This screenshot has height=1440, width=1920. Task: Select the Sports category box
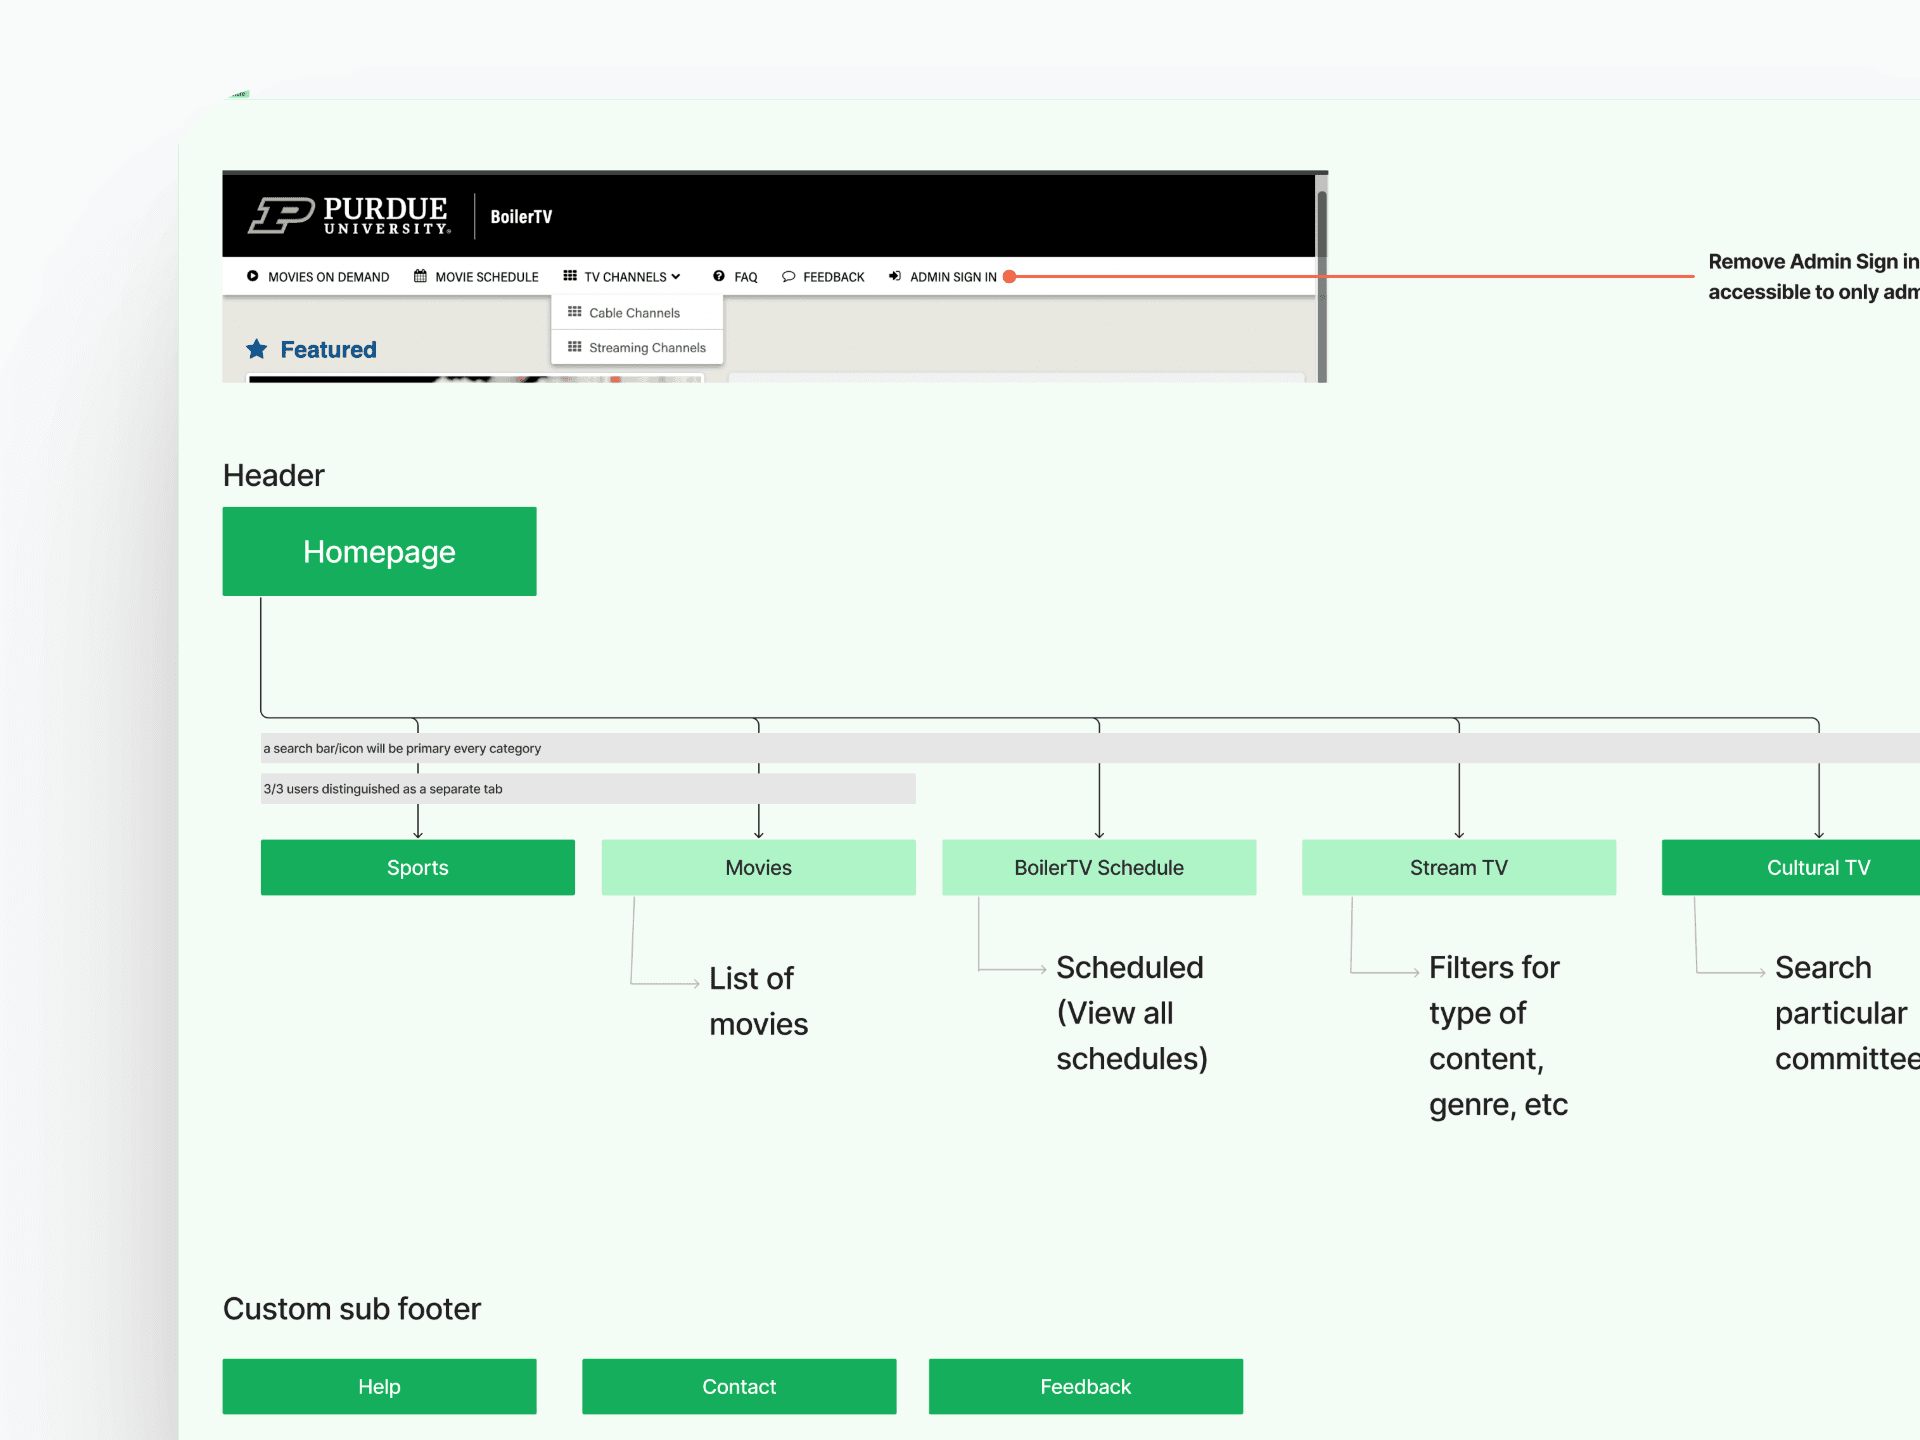tap(417, 867)
